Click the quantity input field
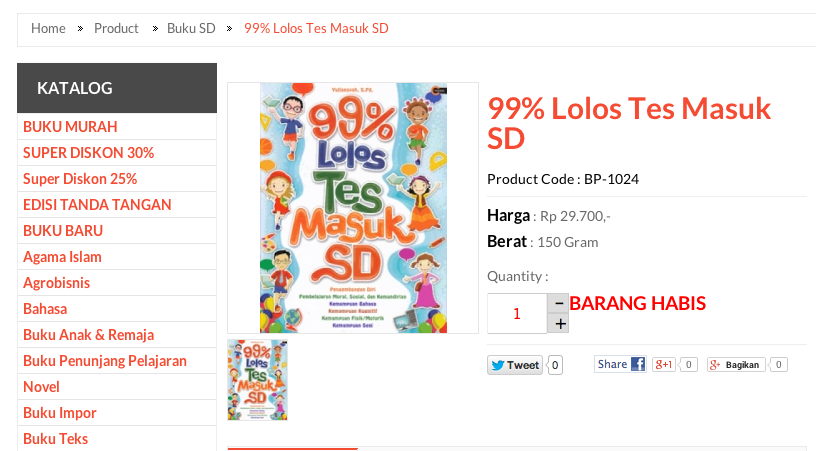This screenshot has height=451, width=816. [517, 313]
